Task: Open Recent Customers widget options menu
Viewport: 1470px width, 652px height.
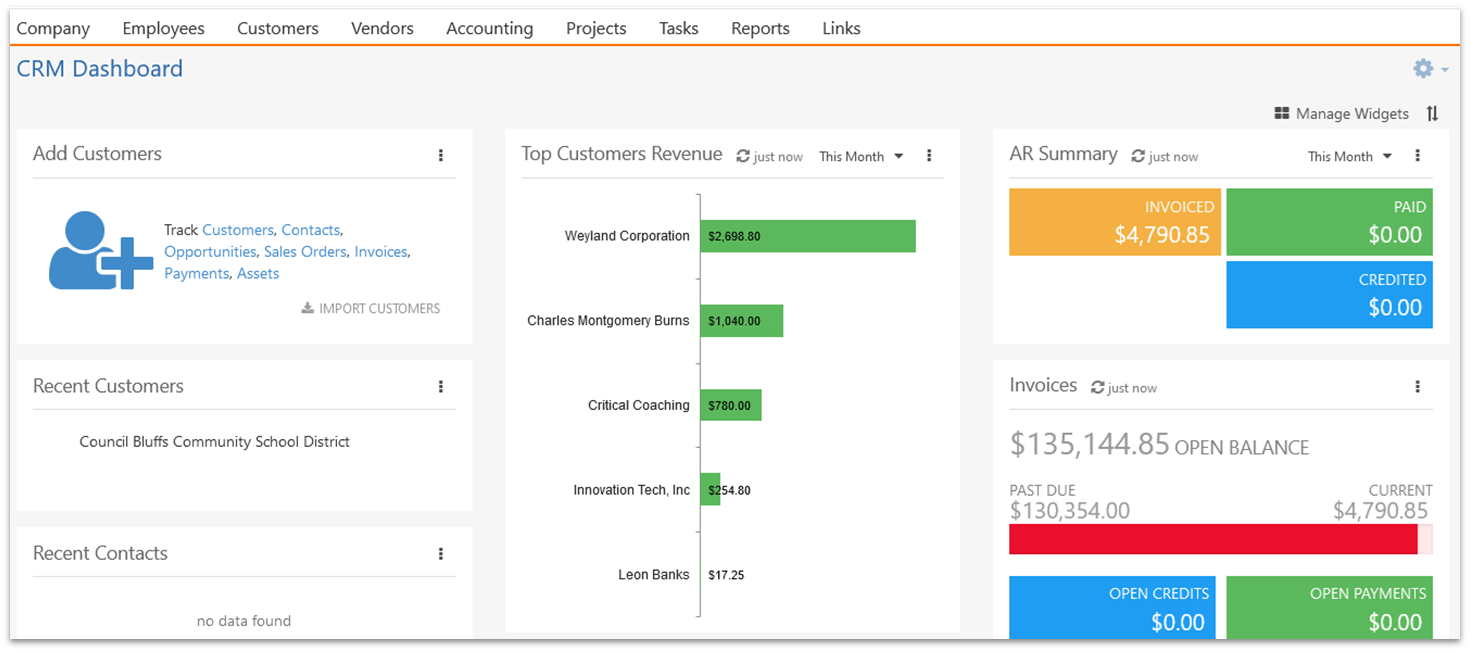Action: 441,387
